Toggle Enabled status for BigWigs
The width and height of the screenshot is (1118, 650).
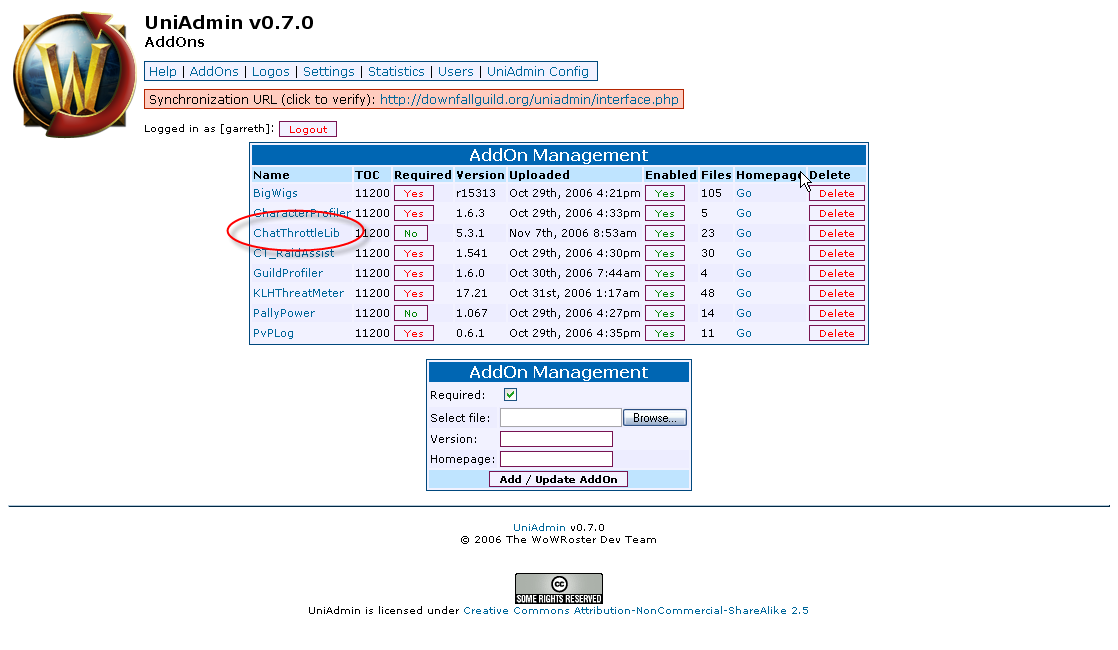tap(665, 193)
